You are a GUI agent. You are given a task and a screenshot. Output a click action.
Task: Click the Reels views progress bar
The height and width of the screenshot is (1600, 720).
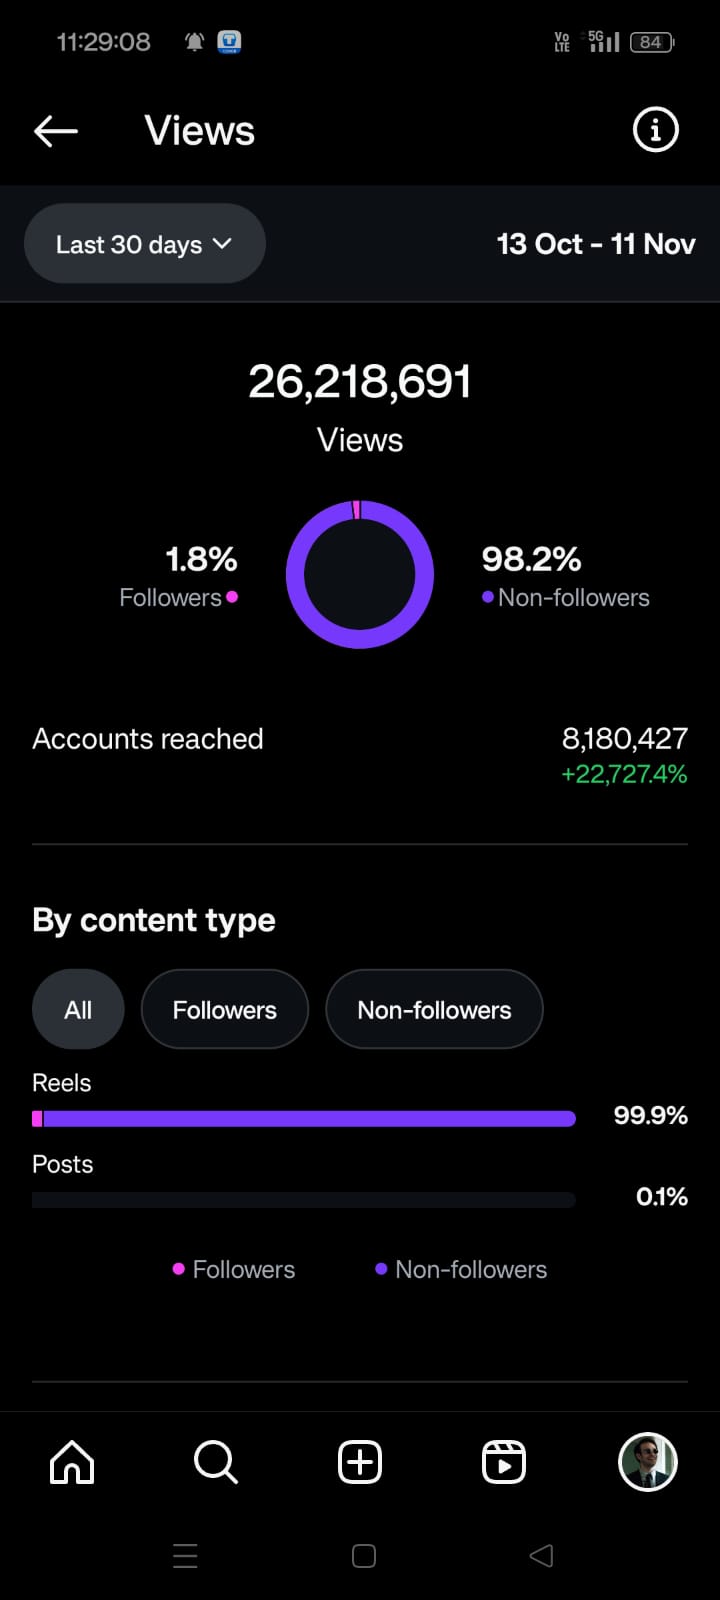pos(304,1119)
